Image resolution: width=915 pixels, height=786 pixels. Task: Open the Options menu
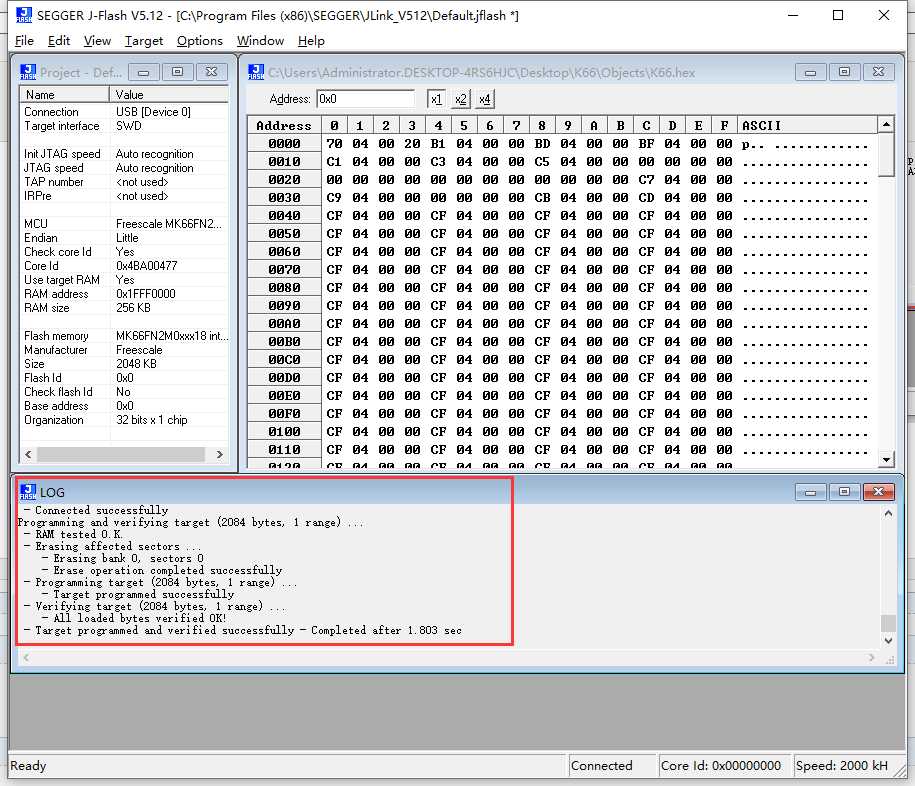[x=200, y=41]
